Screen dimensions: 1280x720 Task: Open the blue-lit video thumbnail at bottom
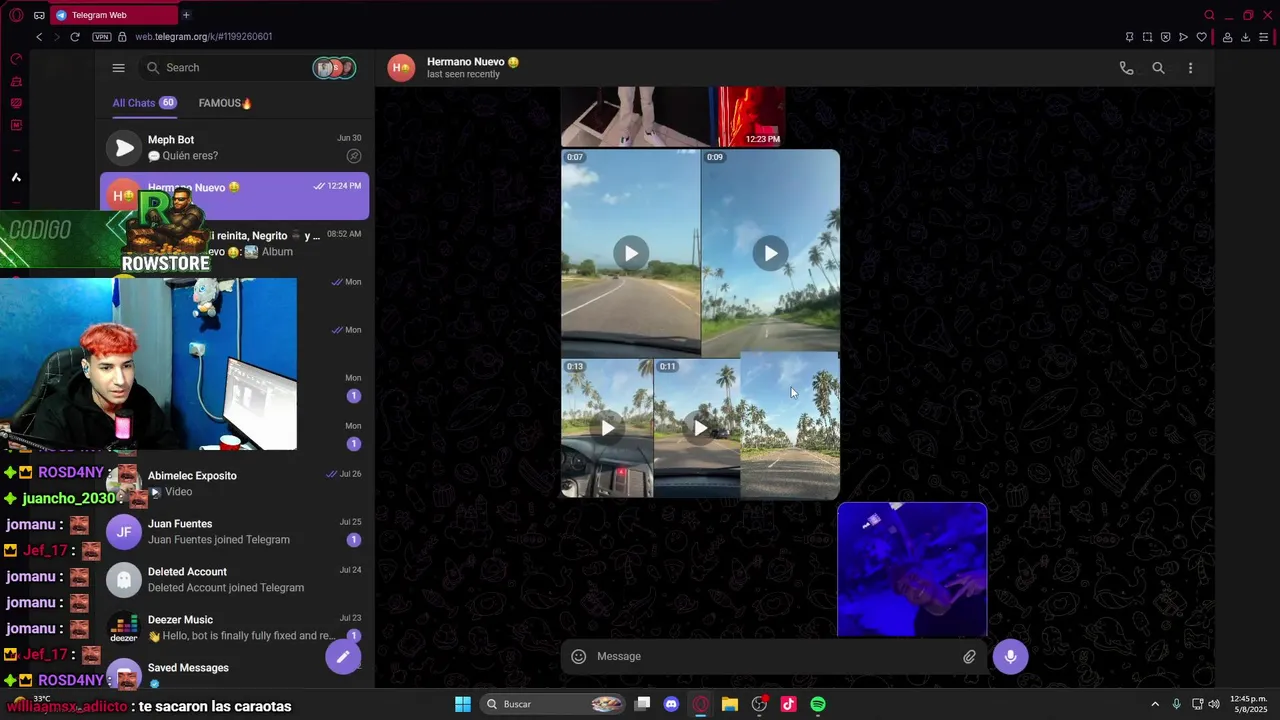click(x=912, y=569)
